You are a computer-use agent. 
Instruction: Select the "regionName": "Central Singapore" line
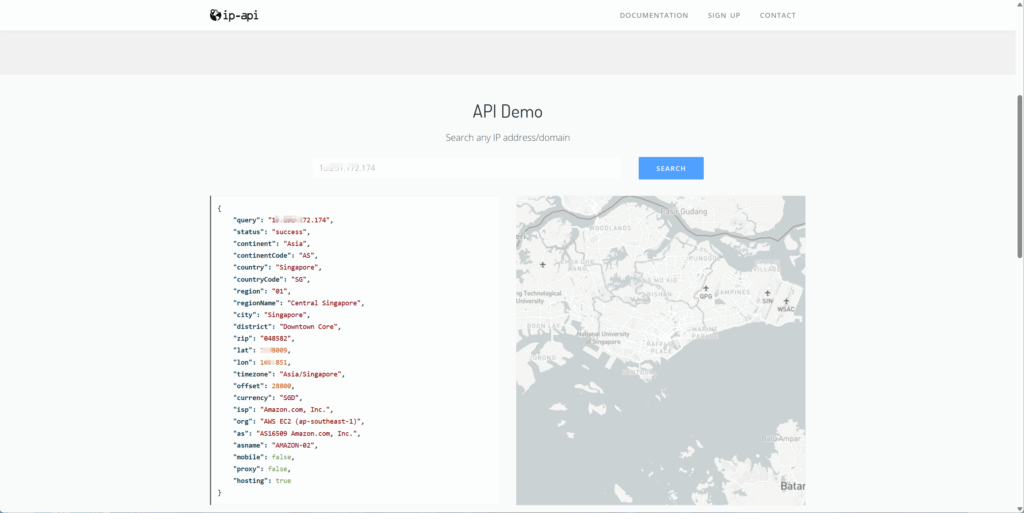point(298,303)
